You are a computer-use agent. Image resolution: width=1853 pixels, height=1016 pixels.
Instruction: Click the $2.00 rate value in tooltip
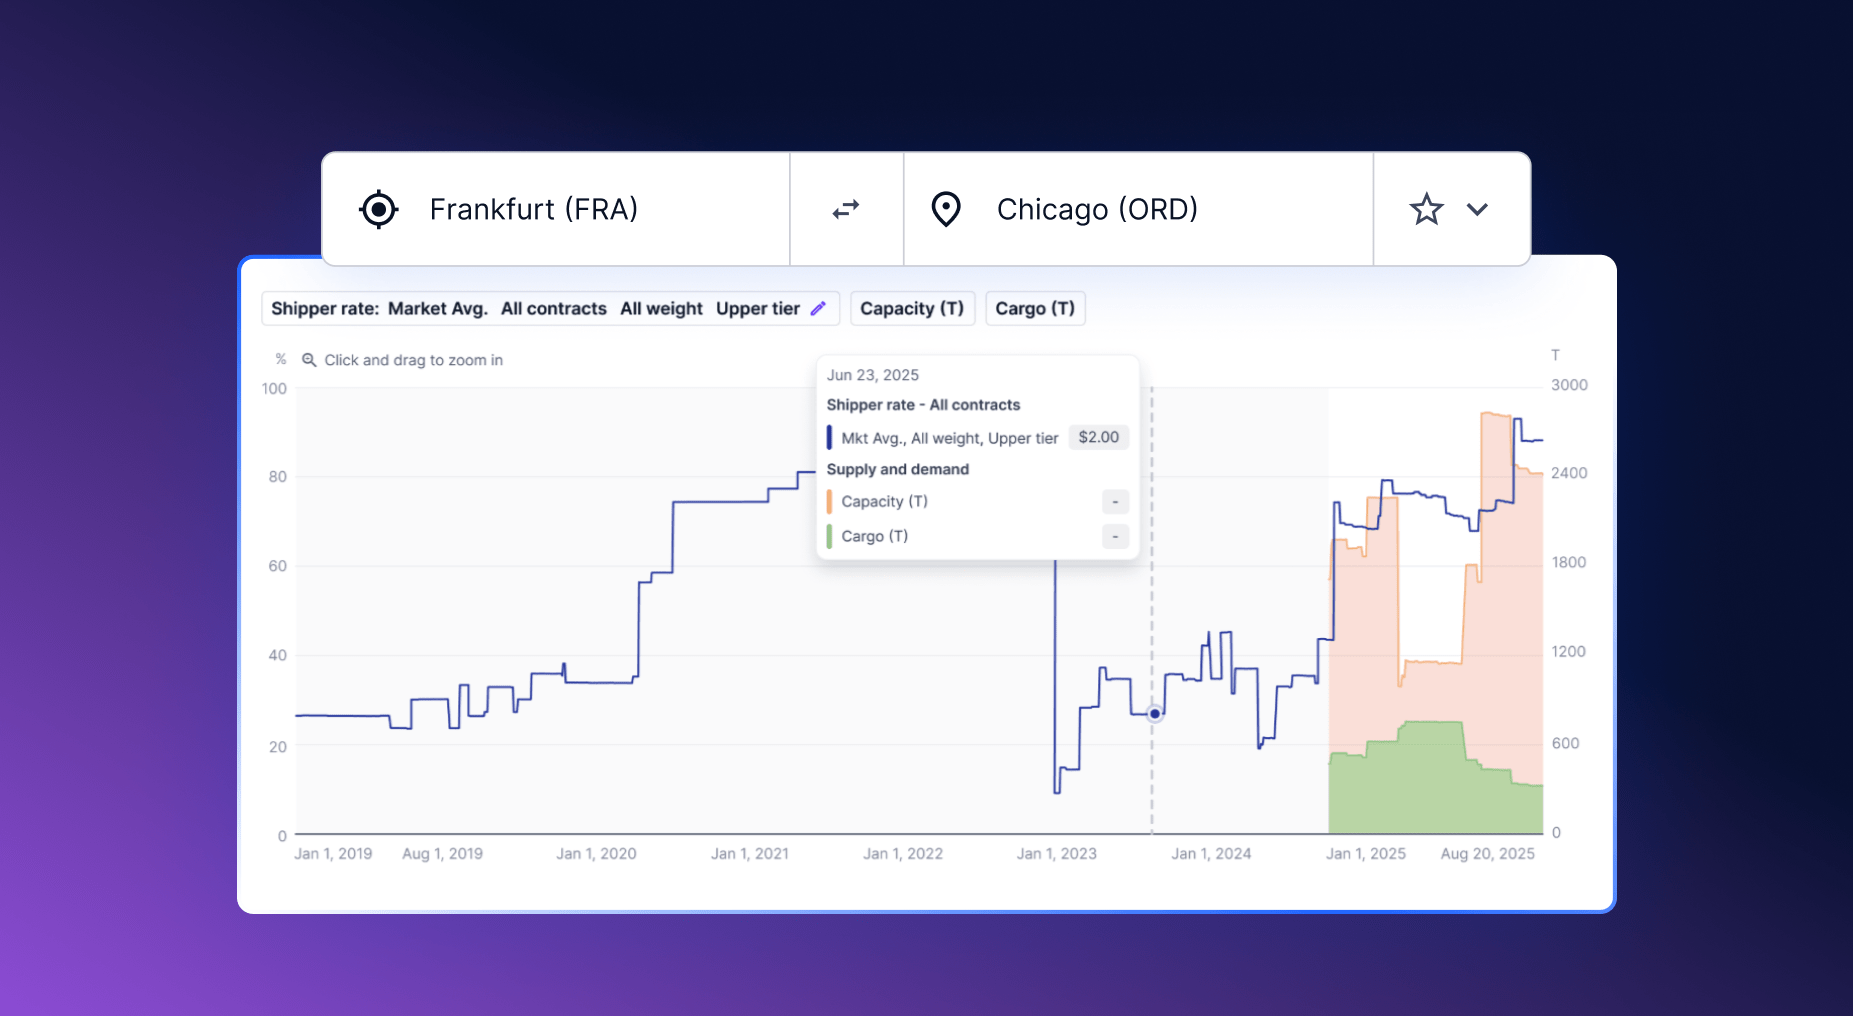pyautogui.click(x=1097, y=437)
